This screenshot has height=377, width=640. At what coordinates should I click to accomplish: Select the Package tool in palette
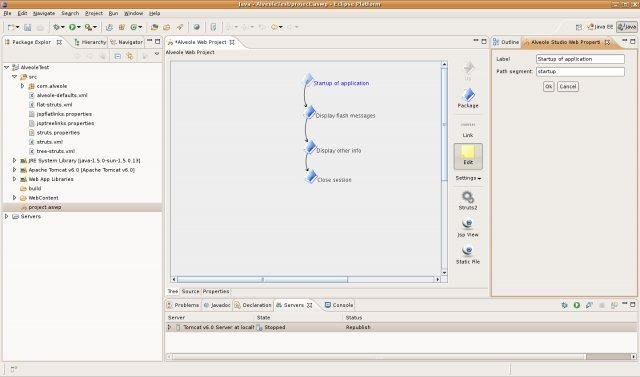pos(468,98)
